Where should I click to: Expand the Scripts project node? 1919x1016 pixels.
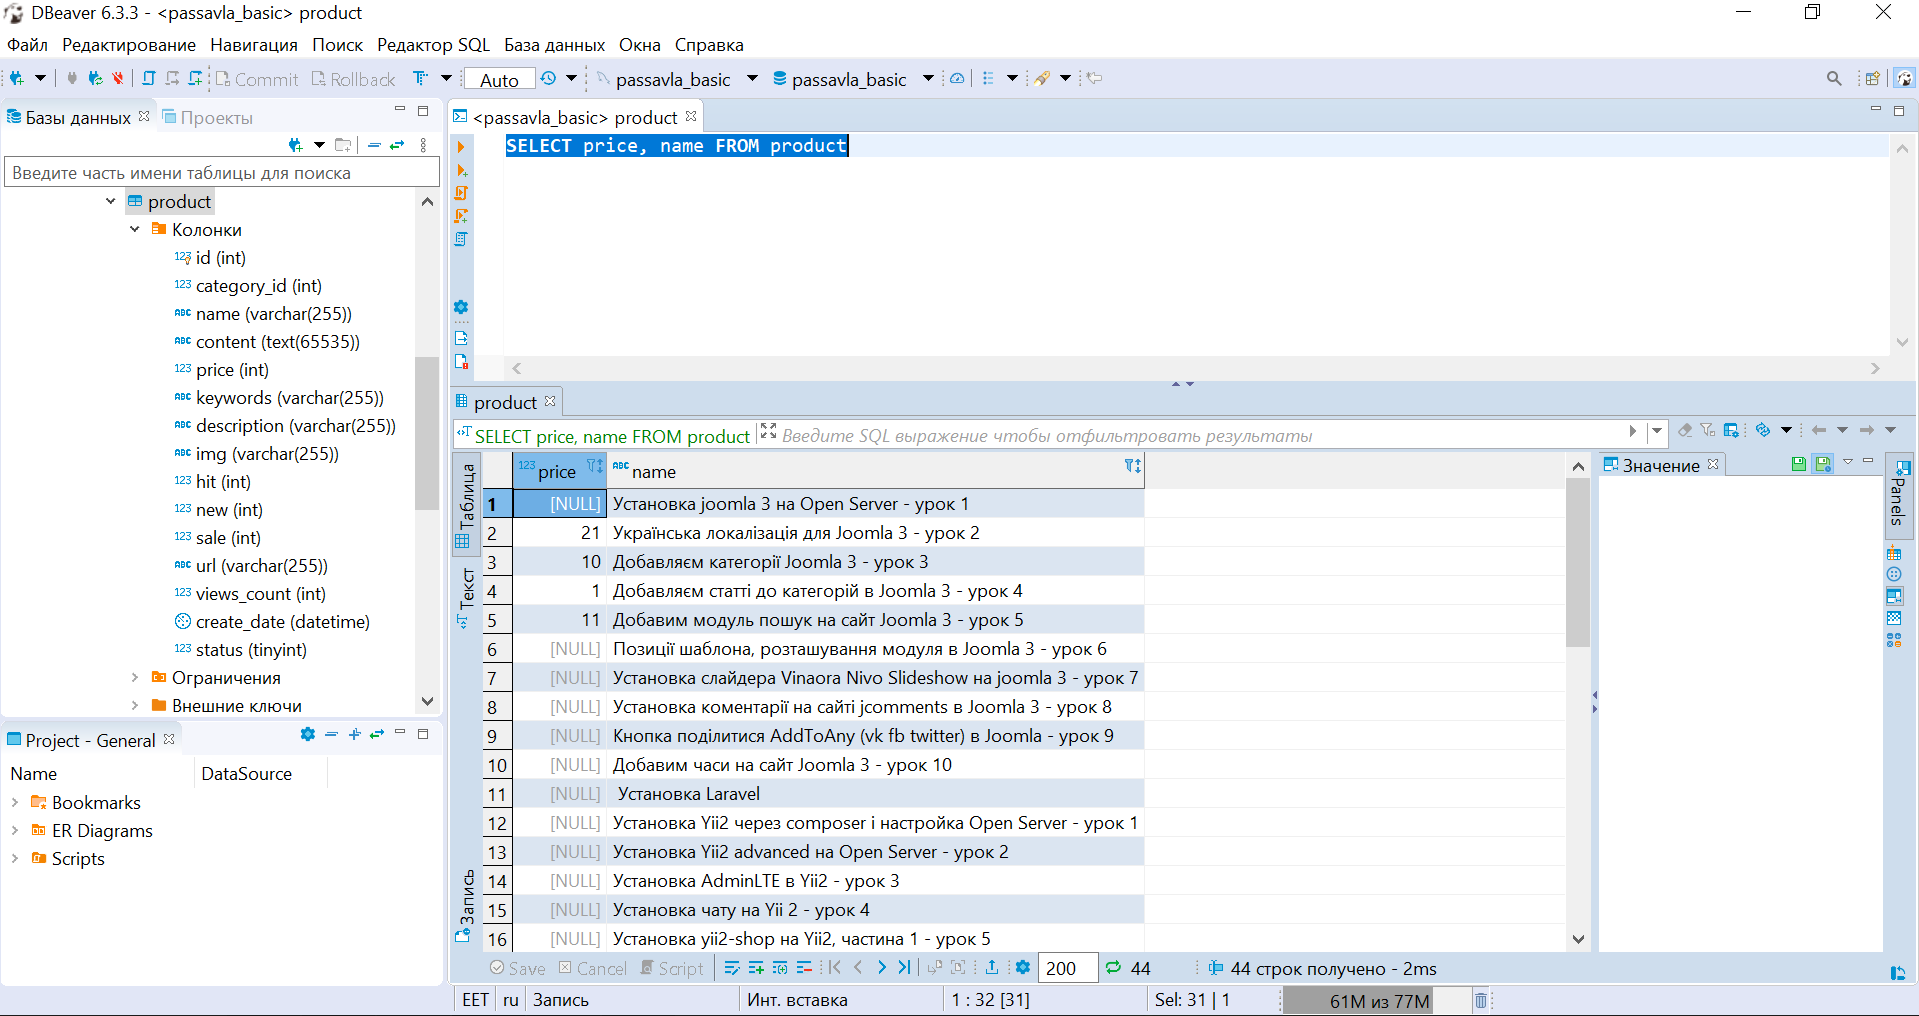(x=15, y=858)
